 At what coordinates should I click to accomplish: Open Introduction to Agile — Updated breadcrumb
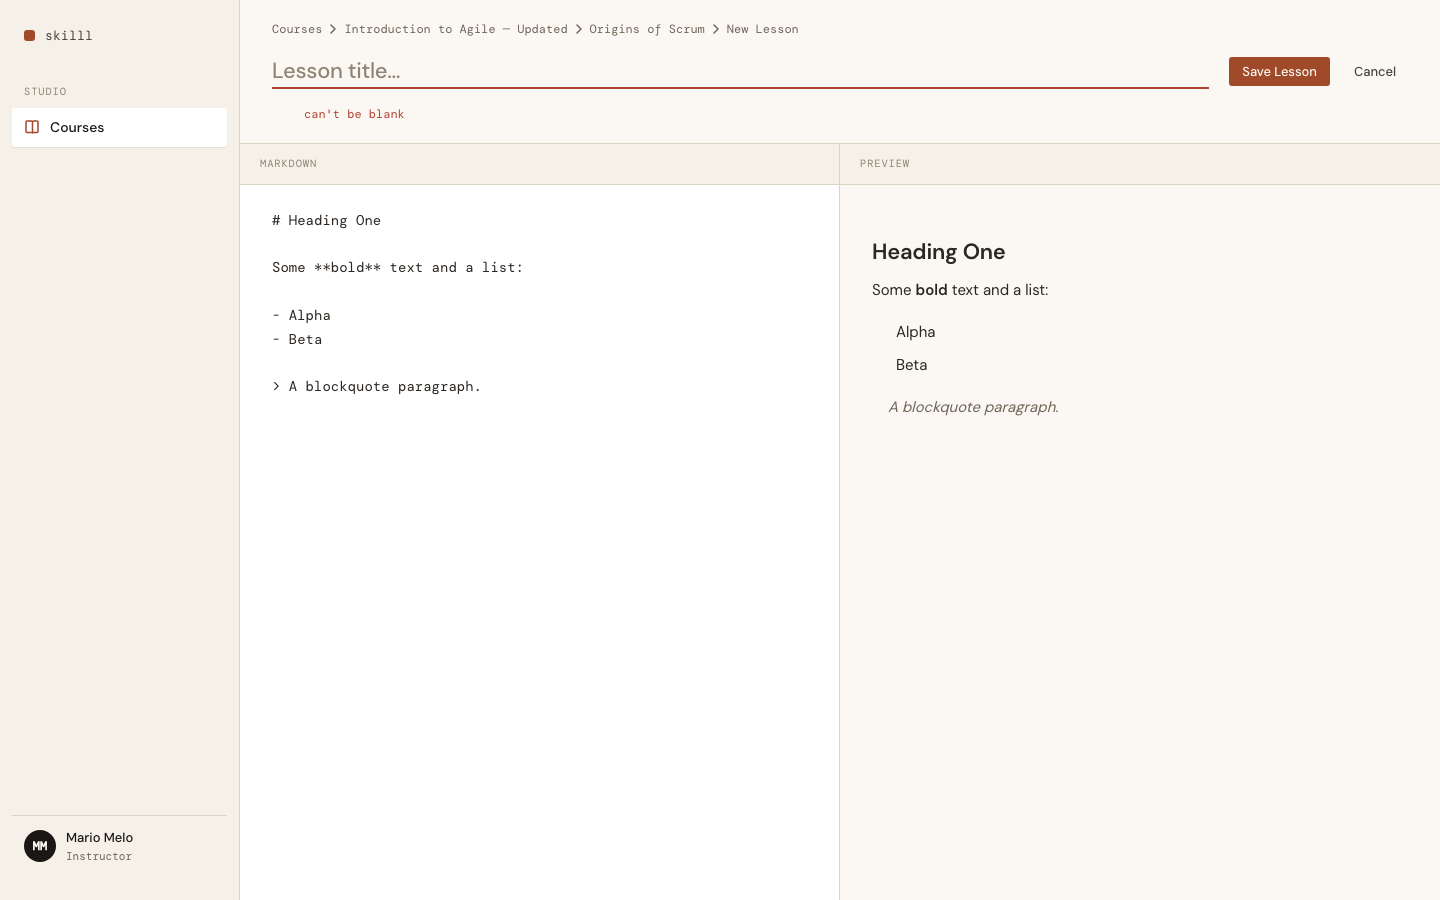(456, 29)
